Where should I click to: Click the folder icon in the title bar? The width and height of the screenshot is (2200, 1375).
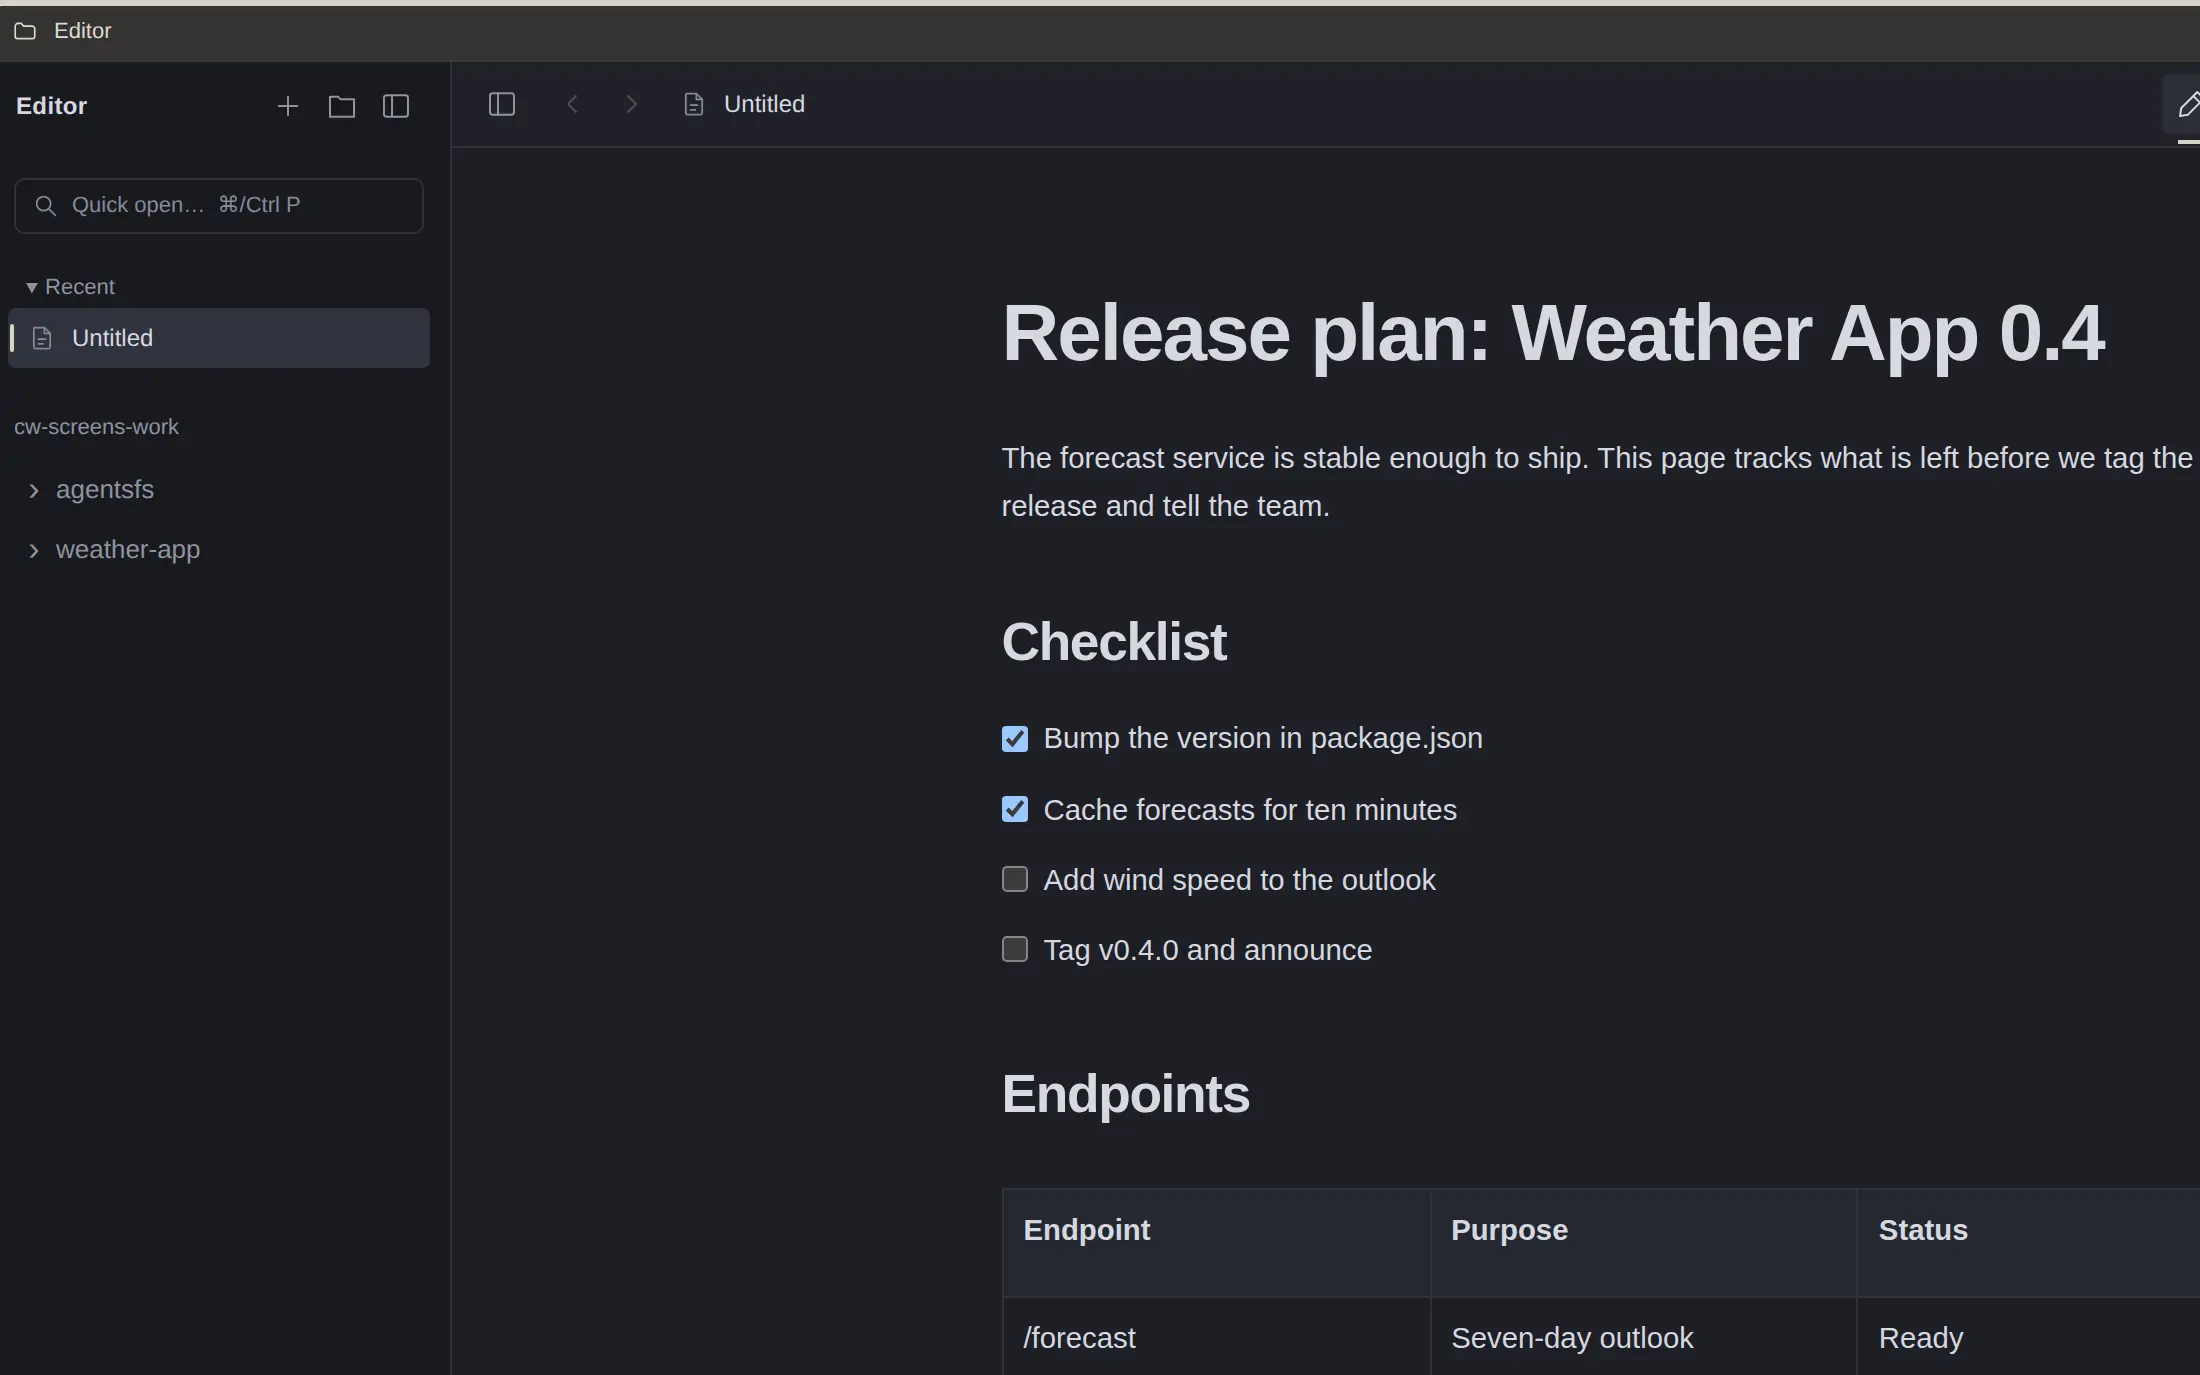pyautogui.click(x=25, y=31)
